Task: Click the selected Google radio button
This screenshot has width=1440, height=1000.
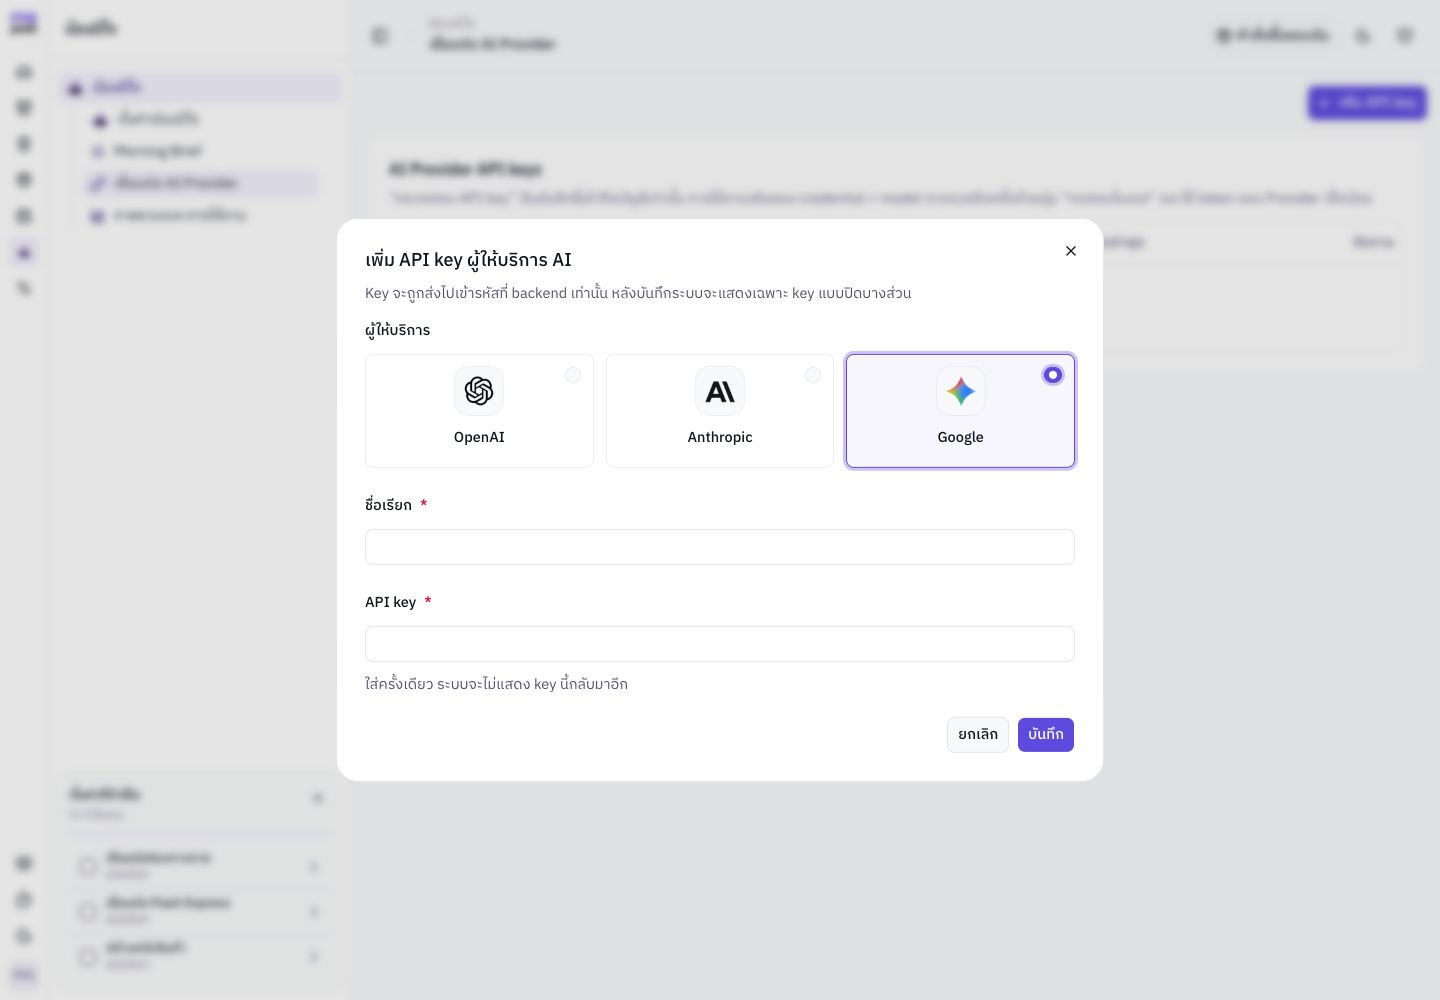Action: tap(1053, 375)
